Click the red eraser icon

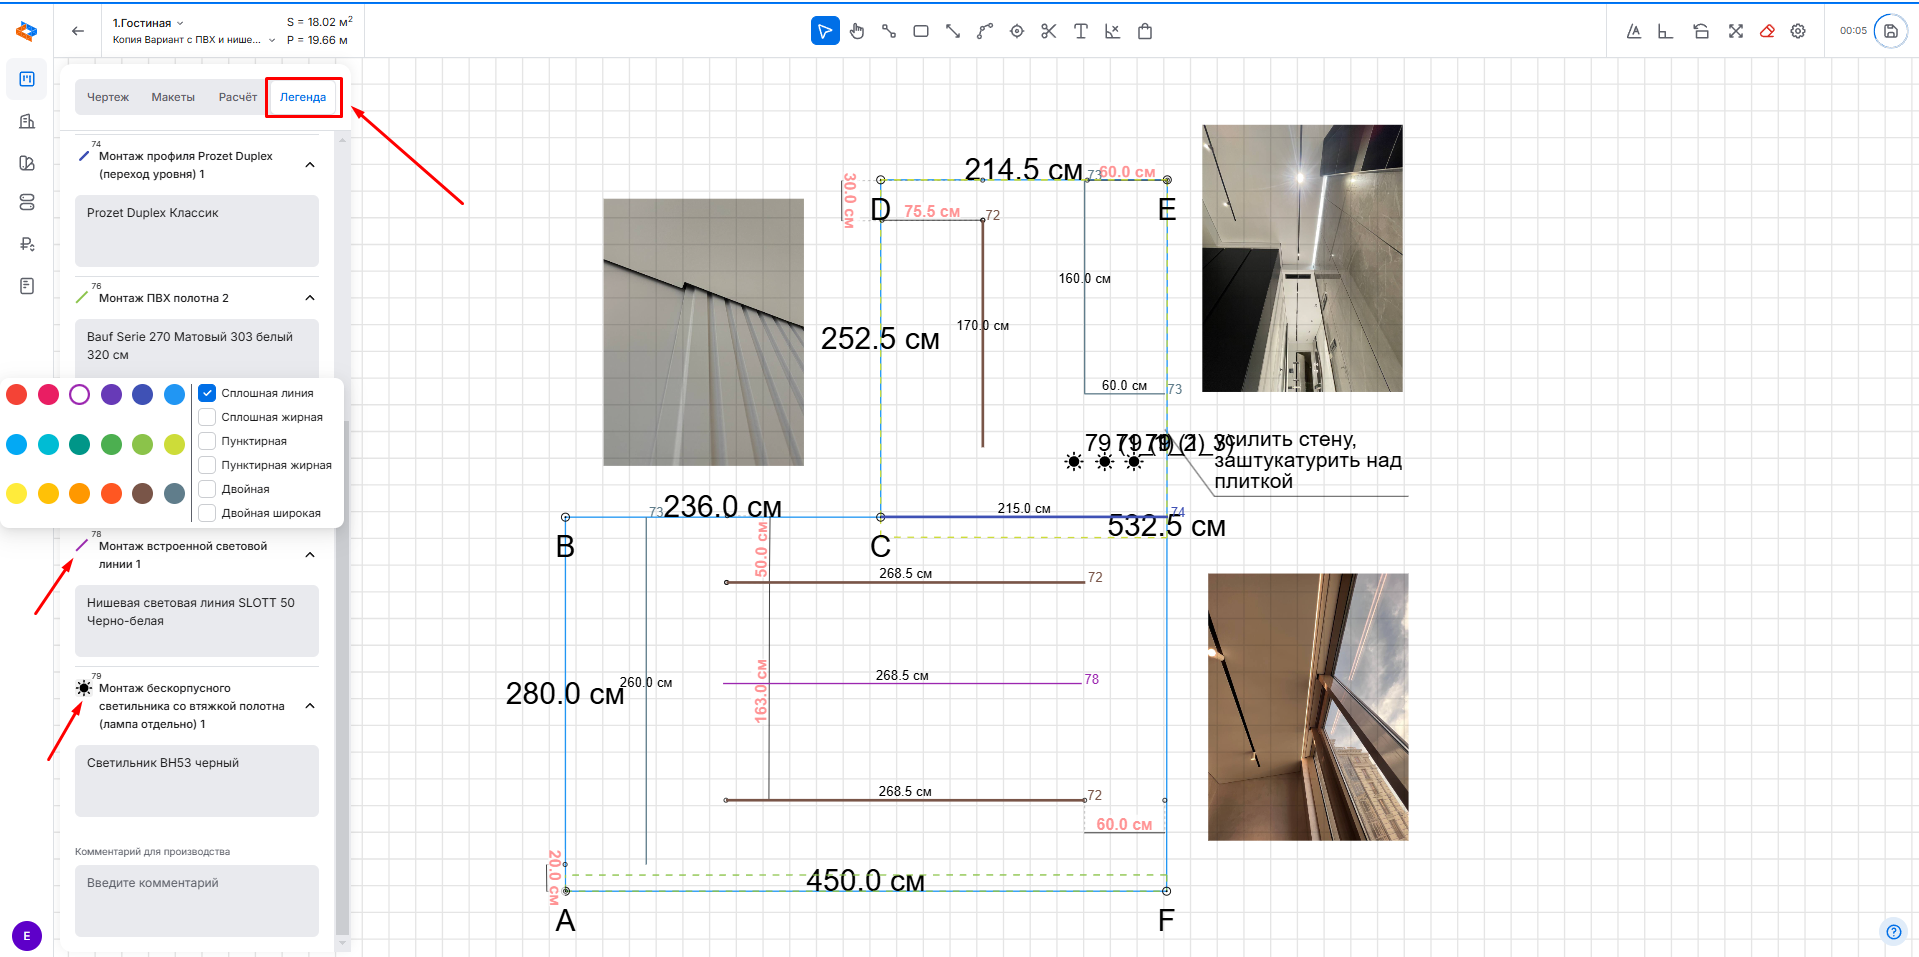(1767, 31)
